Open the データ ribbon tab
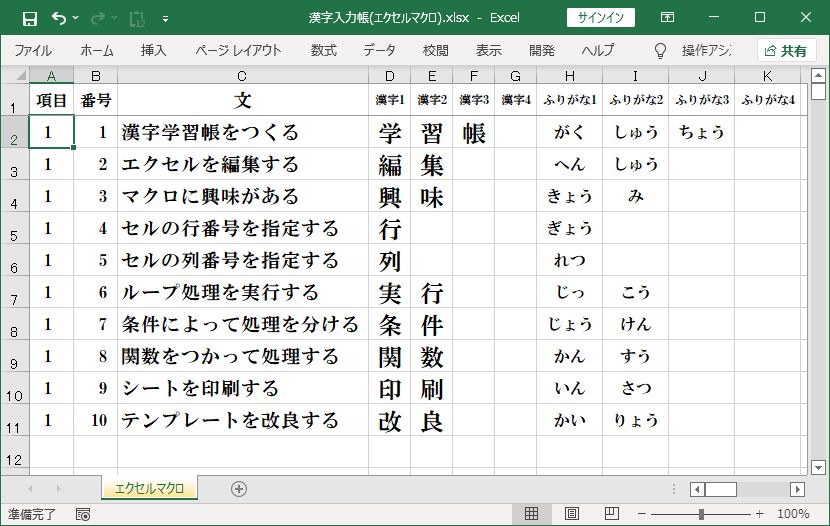The image size is (830, 526). point(379,50)
